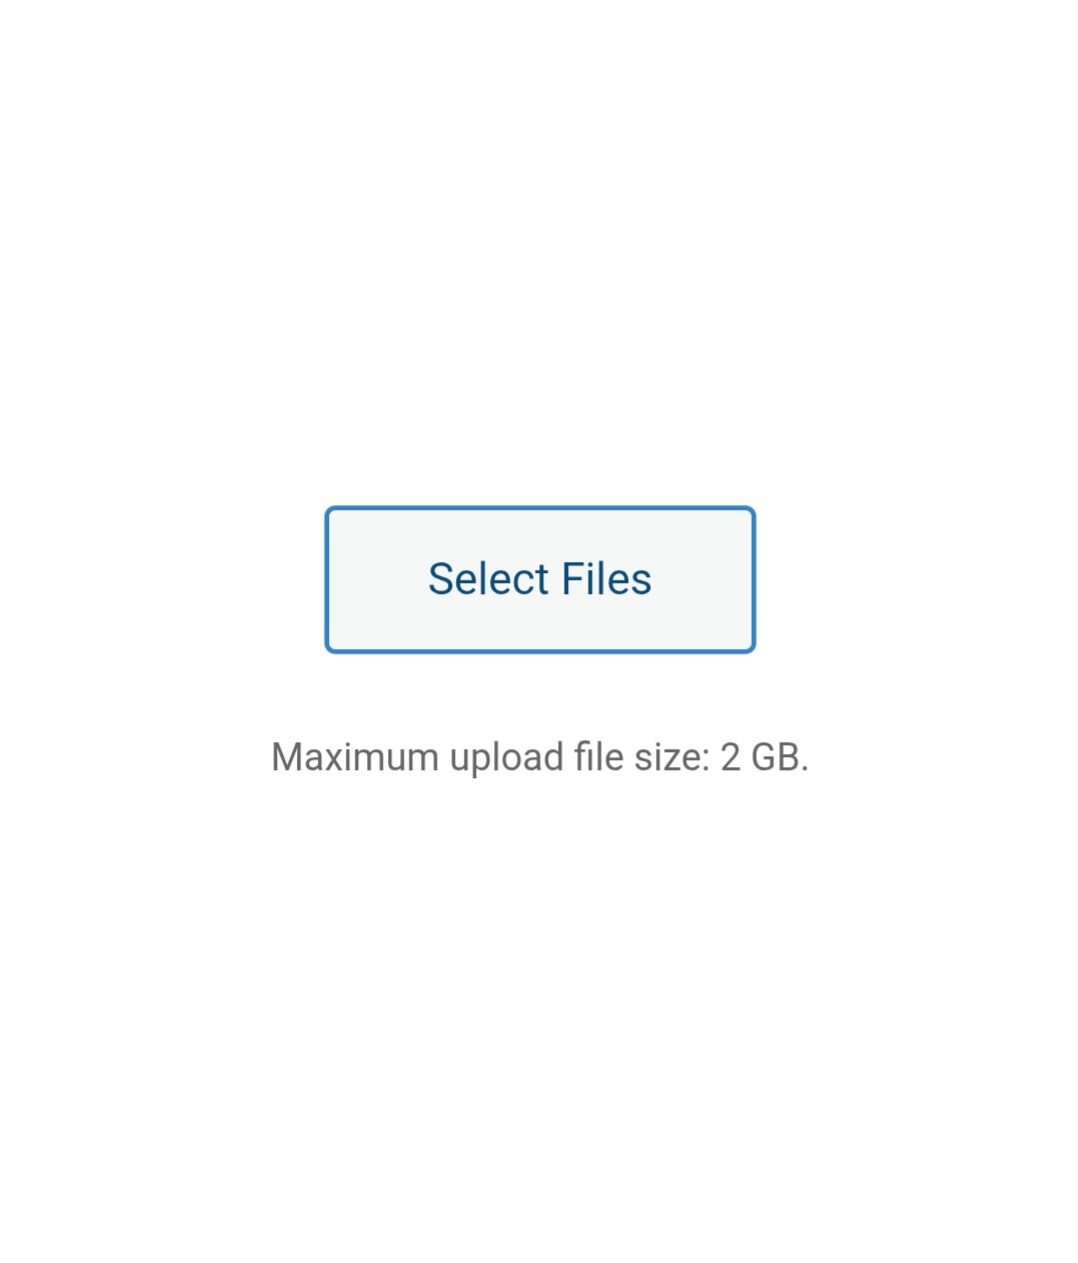The image size is (1078, 1263).
Task: Choose files to upload with Select Files
Action: pos(540,580)
